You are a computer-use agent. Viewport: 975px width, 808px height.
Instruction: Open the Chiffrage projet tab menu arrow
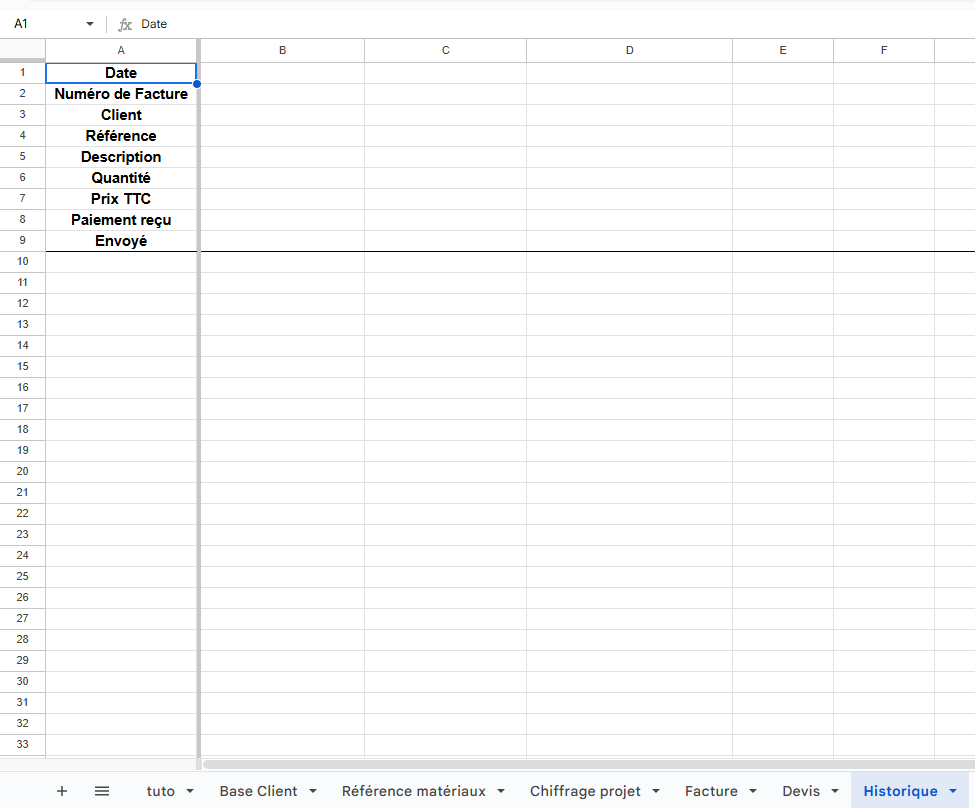[655, 790]
